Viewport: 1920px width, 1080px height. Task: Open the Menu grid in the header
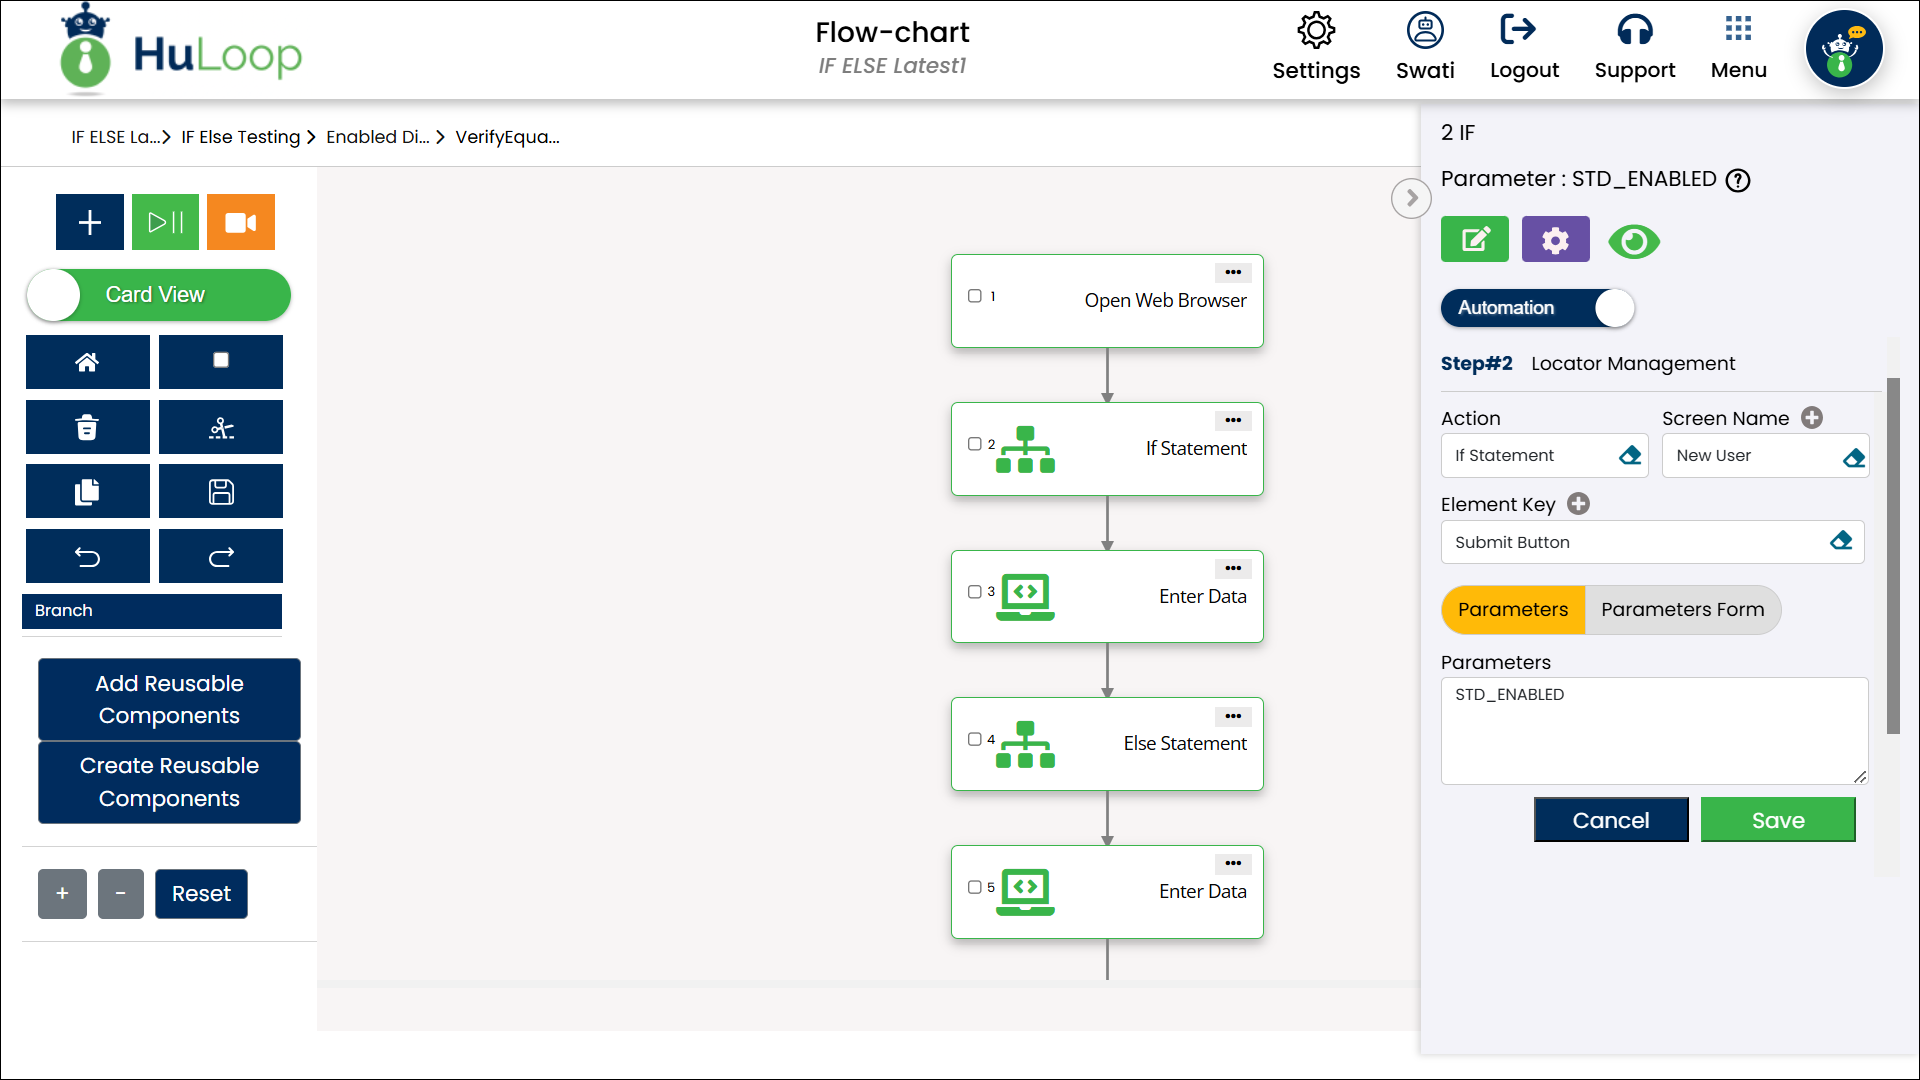tap(1738, 47)
